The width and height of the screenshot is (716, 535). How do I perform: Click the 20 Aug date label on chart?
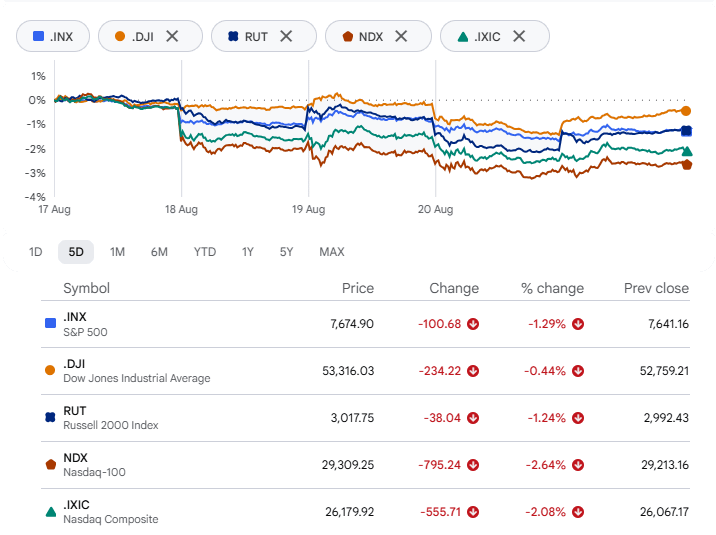coord(436,210)
